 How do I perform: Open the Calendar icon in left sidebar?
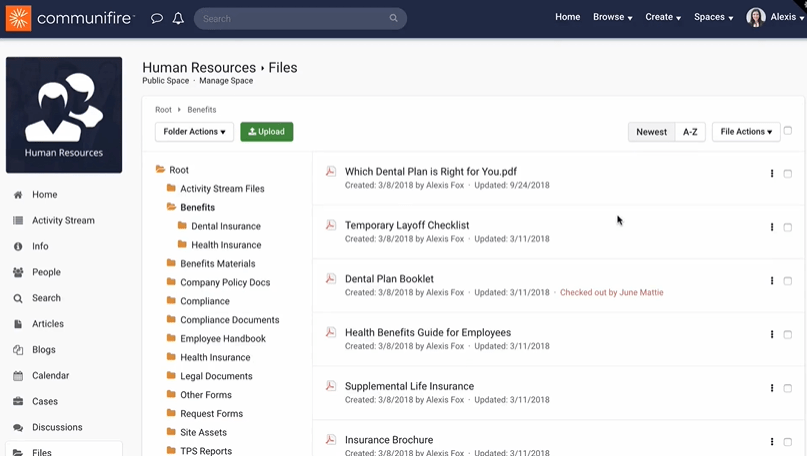coord(18,376)
